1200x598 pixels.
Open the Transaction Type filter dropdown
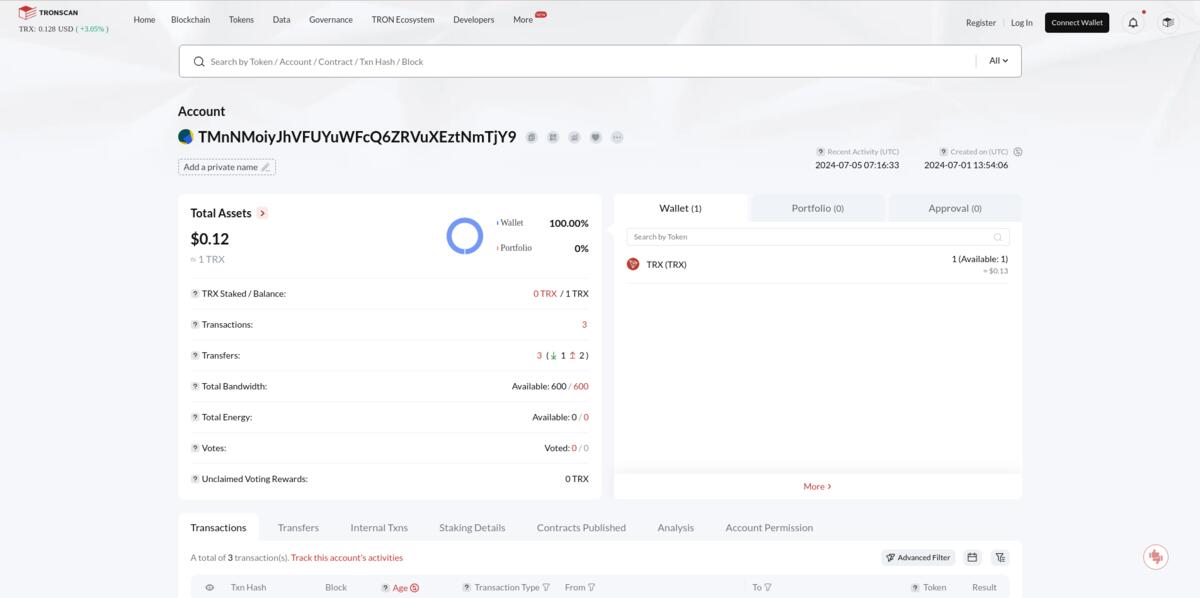coord(546,588)
